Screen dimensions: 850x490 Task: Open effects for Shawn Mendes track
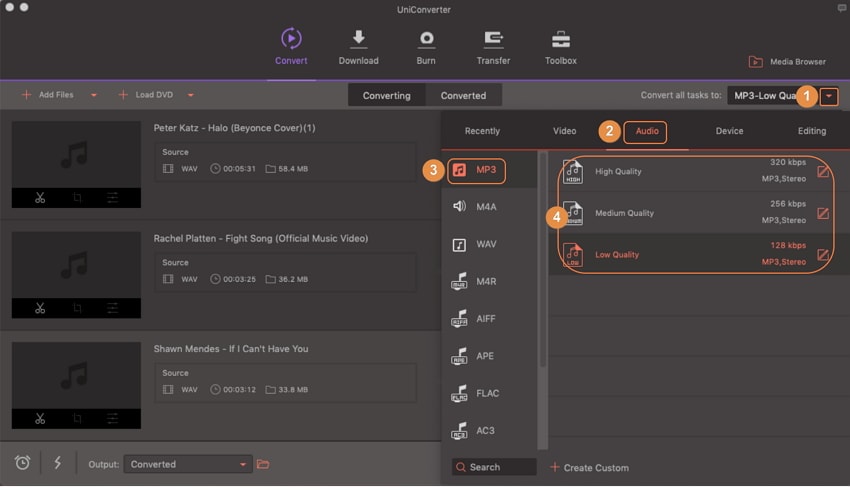[112, 418]
